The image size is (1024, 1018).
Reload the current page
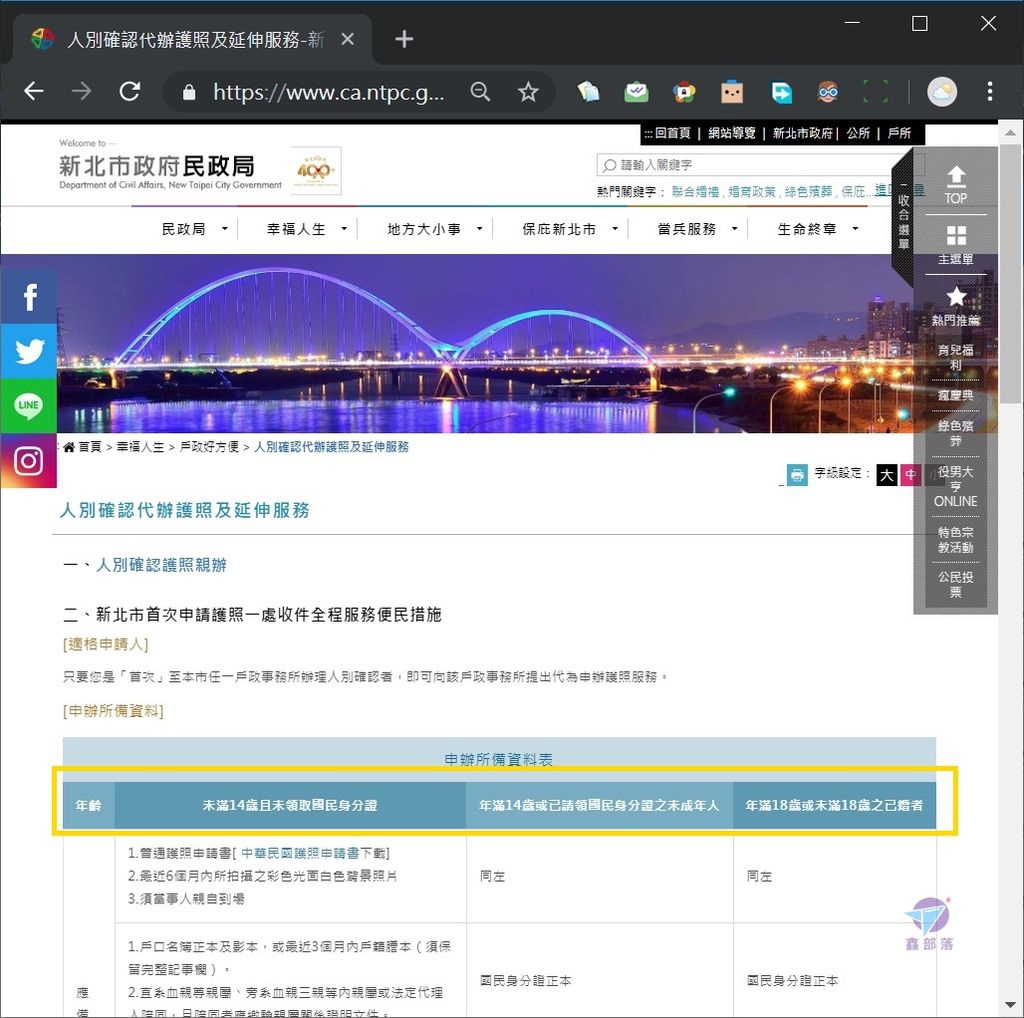pos(130,91)
